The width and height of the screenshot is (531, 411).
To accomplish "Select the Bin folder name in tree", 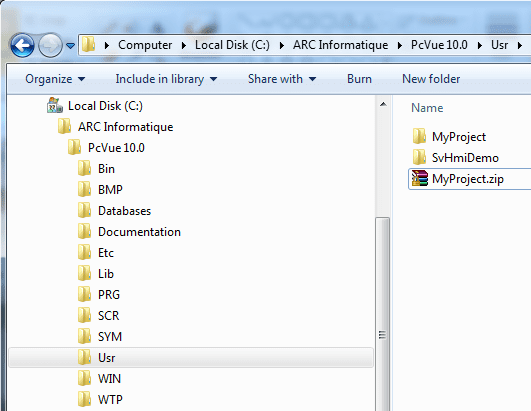I will 106,169.
